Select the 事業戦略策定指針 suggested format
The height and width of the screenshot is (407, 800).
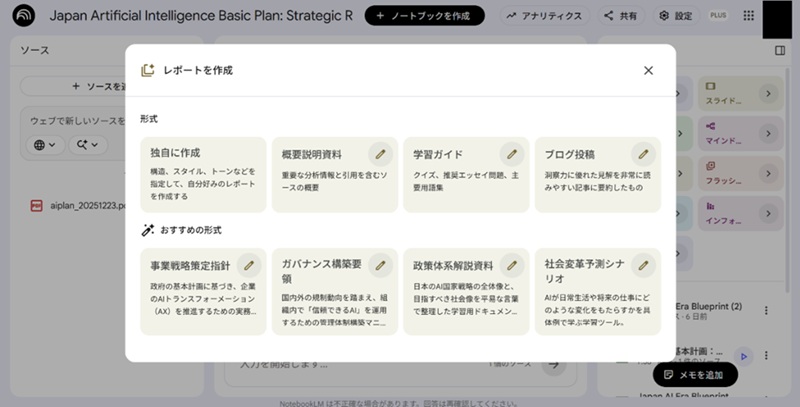click(203, 292)
